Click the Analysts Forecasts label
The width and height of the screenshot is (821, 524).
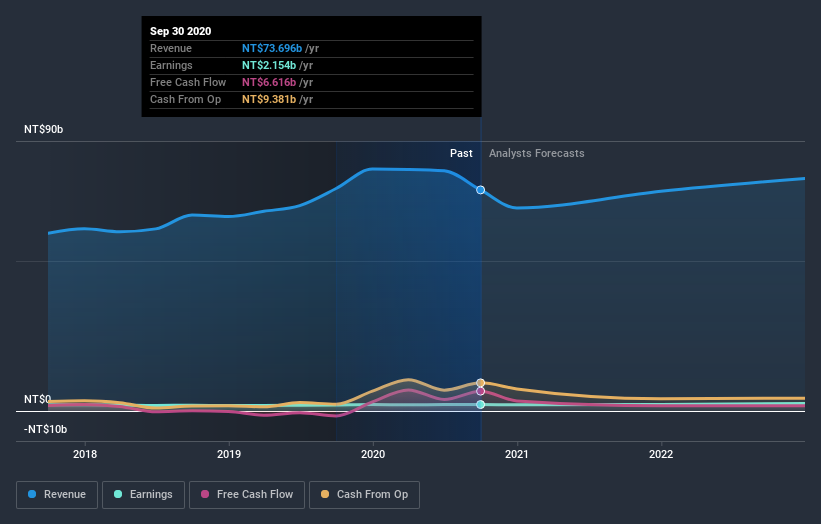(x=537, y=153)
